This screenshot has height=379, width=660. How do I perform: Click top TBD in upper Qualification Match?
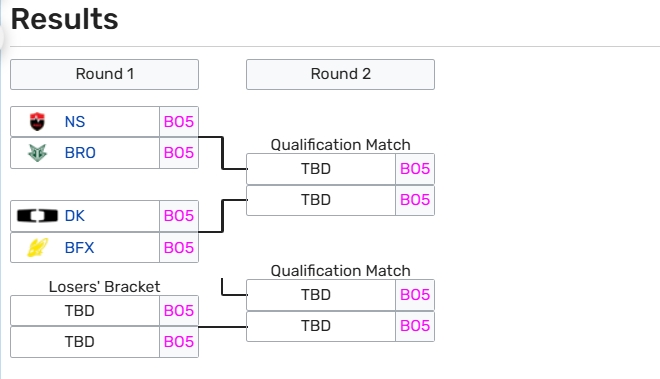(321, 169)
